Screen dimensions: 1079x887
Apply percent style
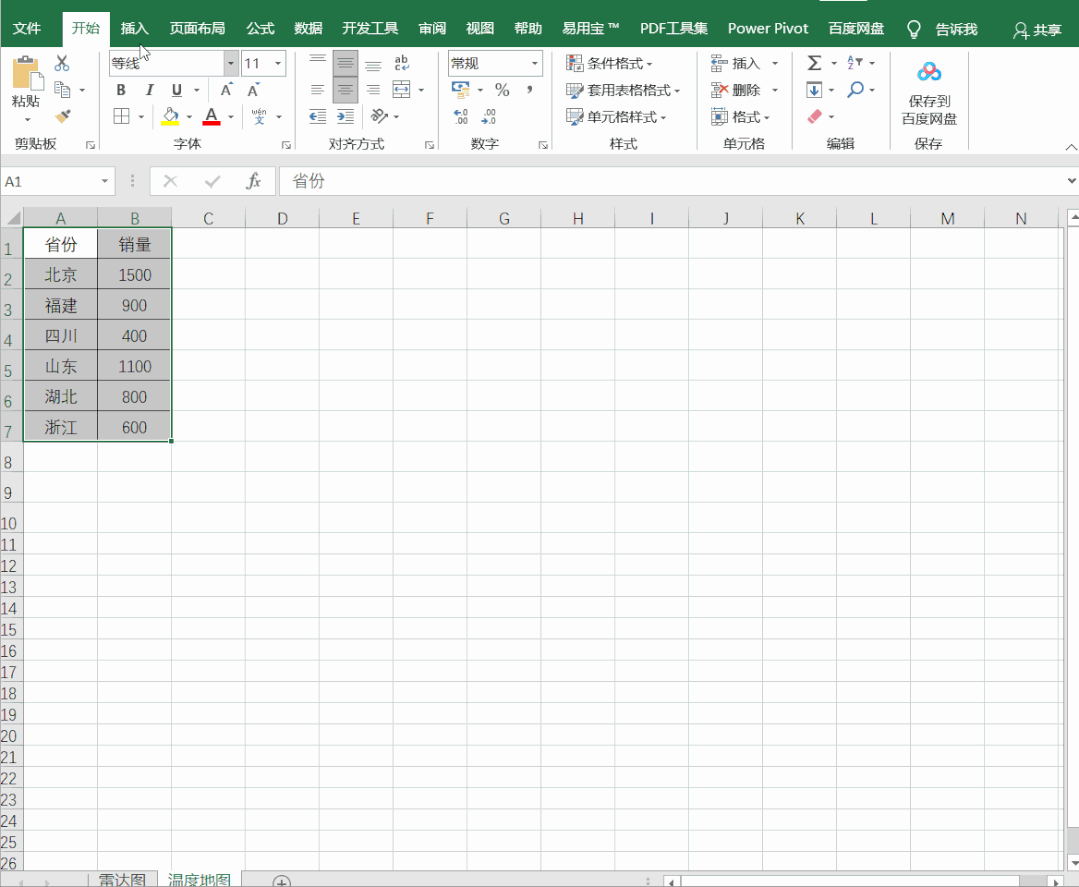click(x=502, y=89)
